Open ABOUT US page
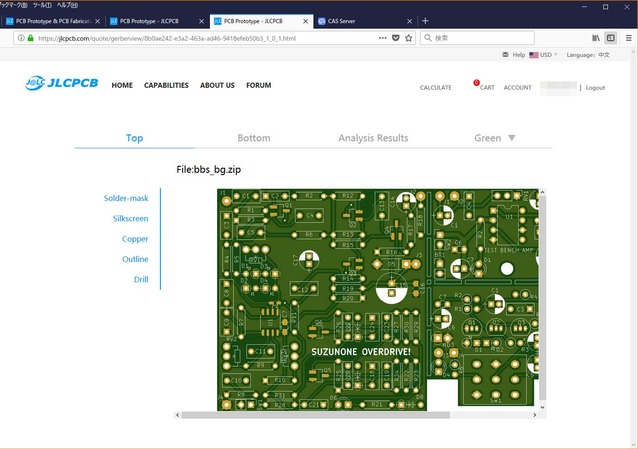Image resolution: width=638 pixels, height=449 pixels. (217, 85)
